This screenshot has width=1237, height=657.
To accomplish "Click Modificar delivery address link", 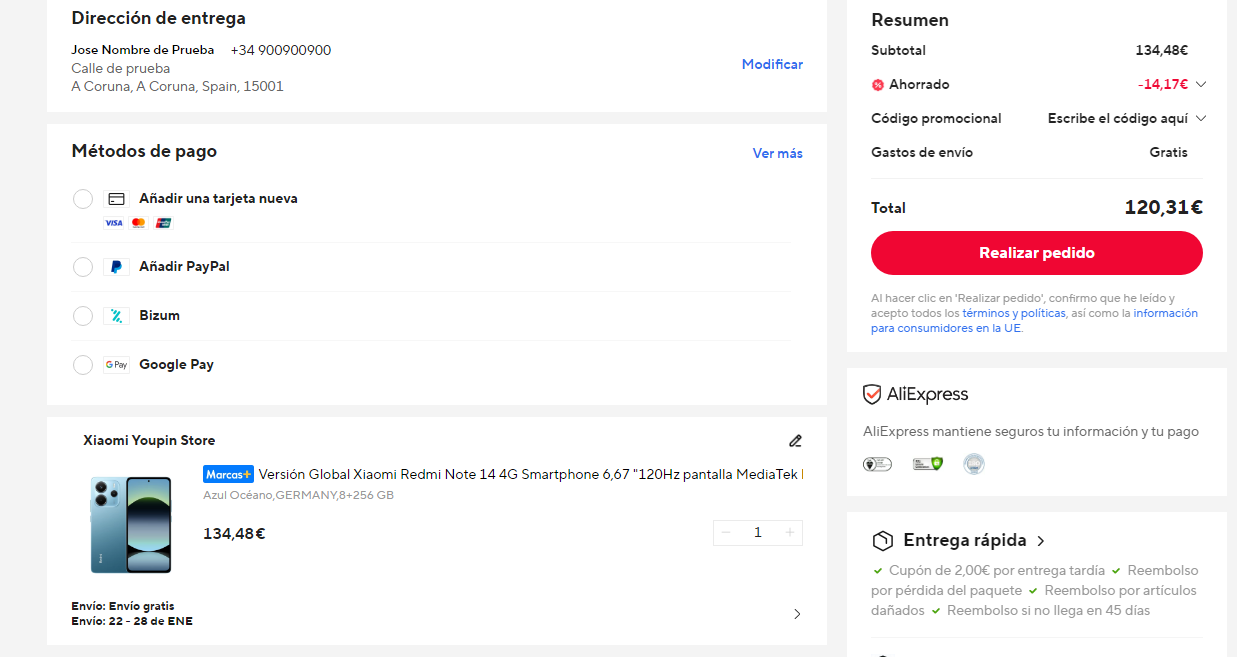I will coord(772,64).
